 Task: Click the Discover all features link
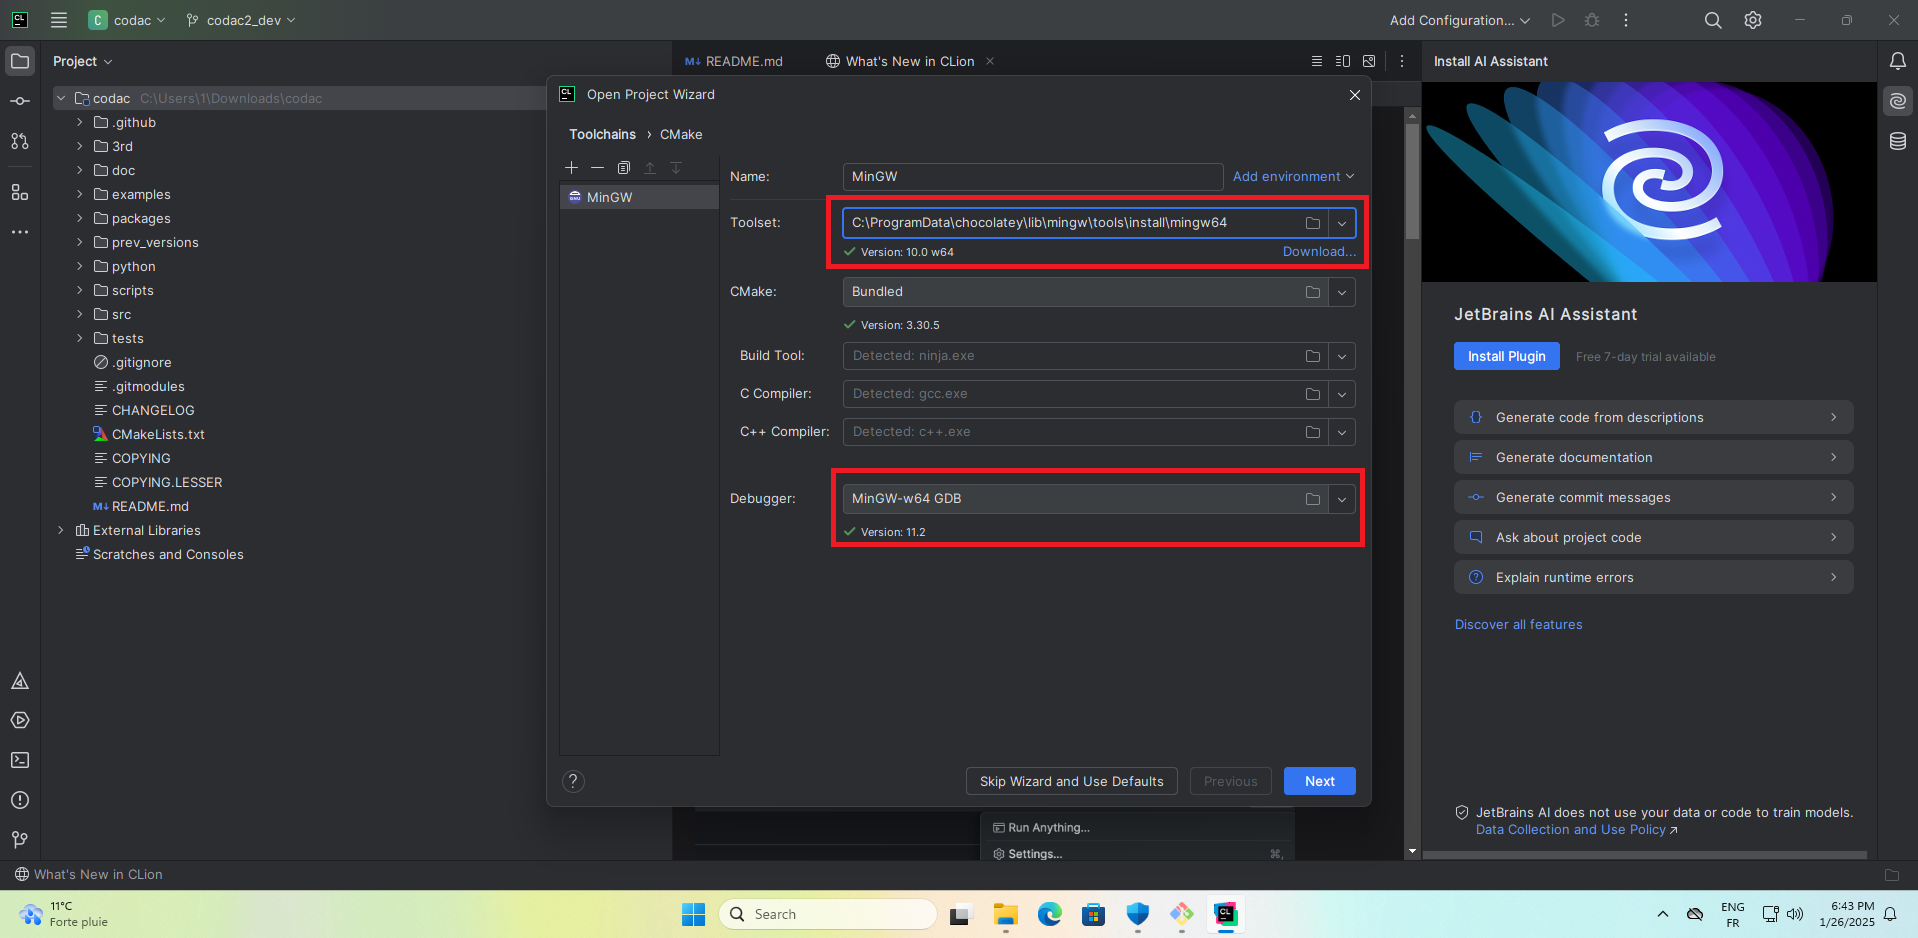point(1518,624)
